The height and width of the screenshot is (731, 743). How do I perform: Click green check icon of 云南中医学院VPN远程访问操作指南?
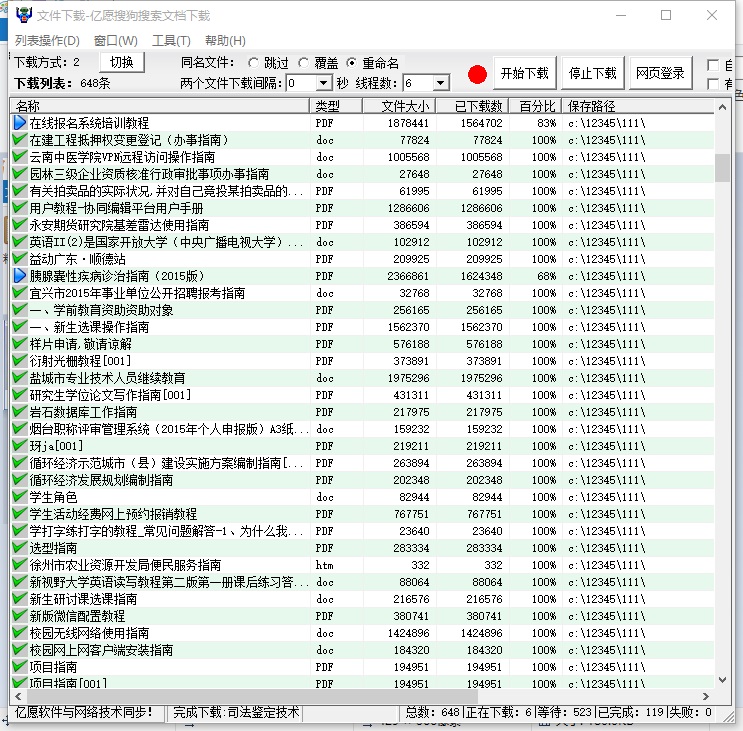coord(20,157)
